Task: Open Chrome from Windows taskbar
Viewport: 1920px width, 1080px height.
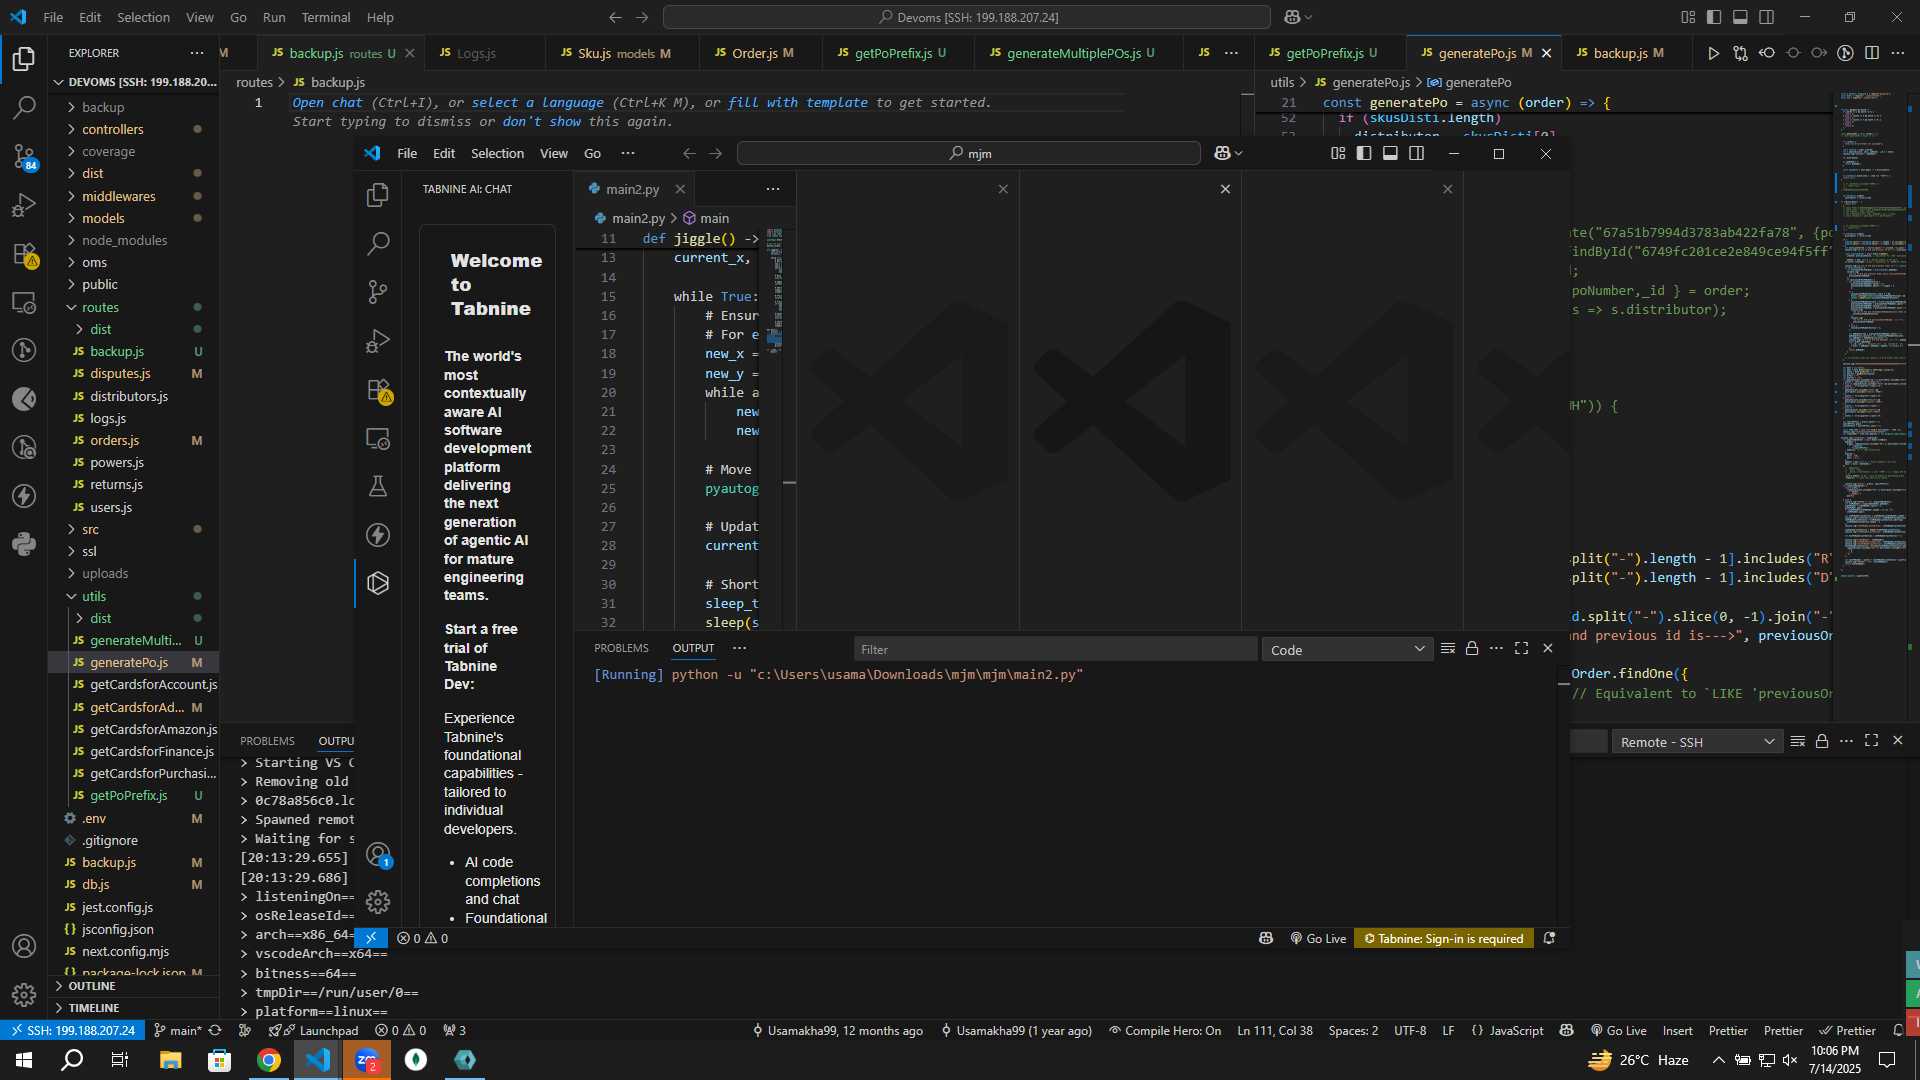Action: click(269, 1060)
